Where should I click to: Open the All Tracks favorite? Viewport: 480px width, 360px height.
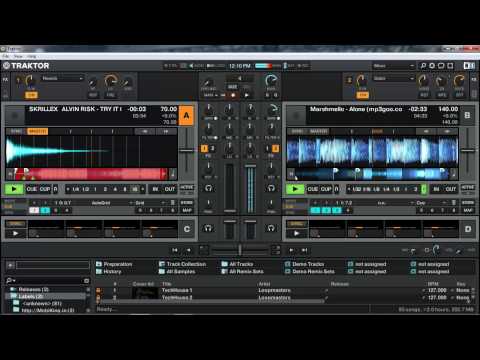(237, 264)
